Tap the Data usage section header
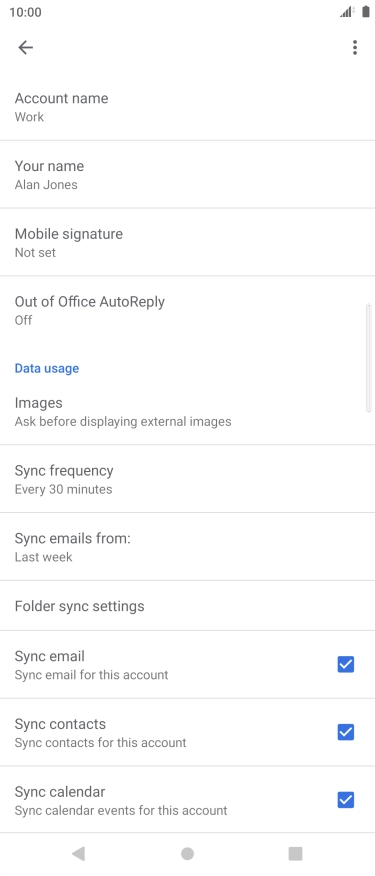The image size is (375, 876). coord(47,368)
